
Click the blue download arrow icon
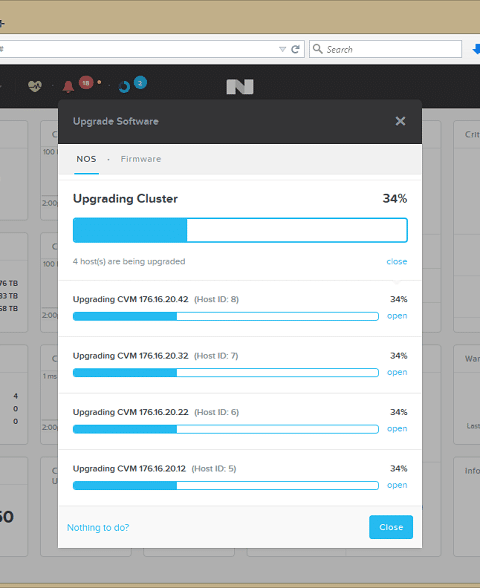476,49
